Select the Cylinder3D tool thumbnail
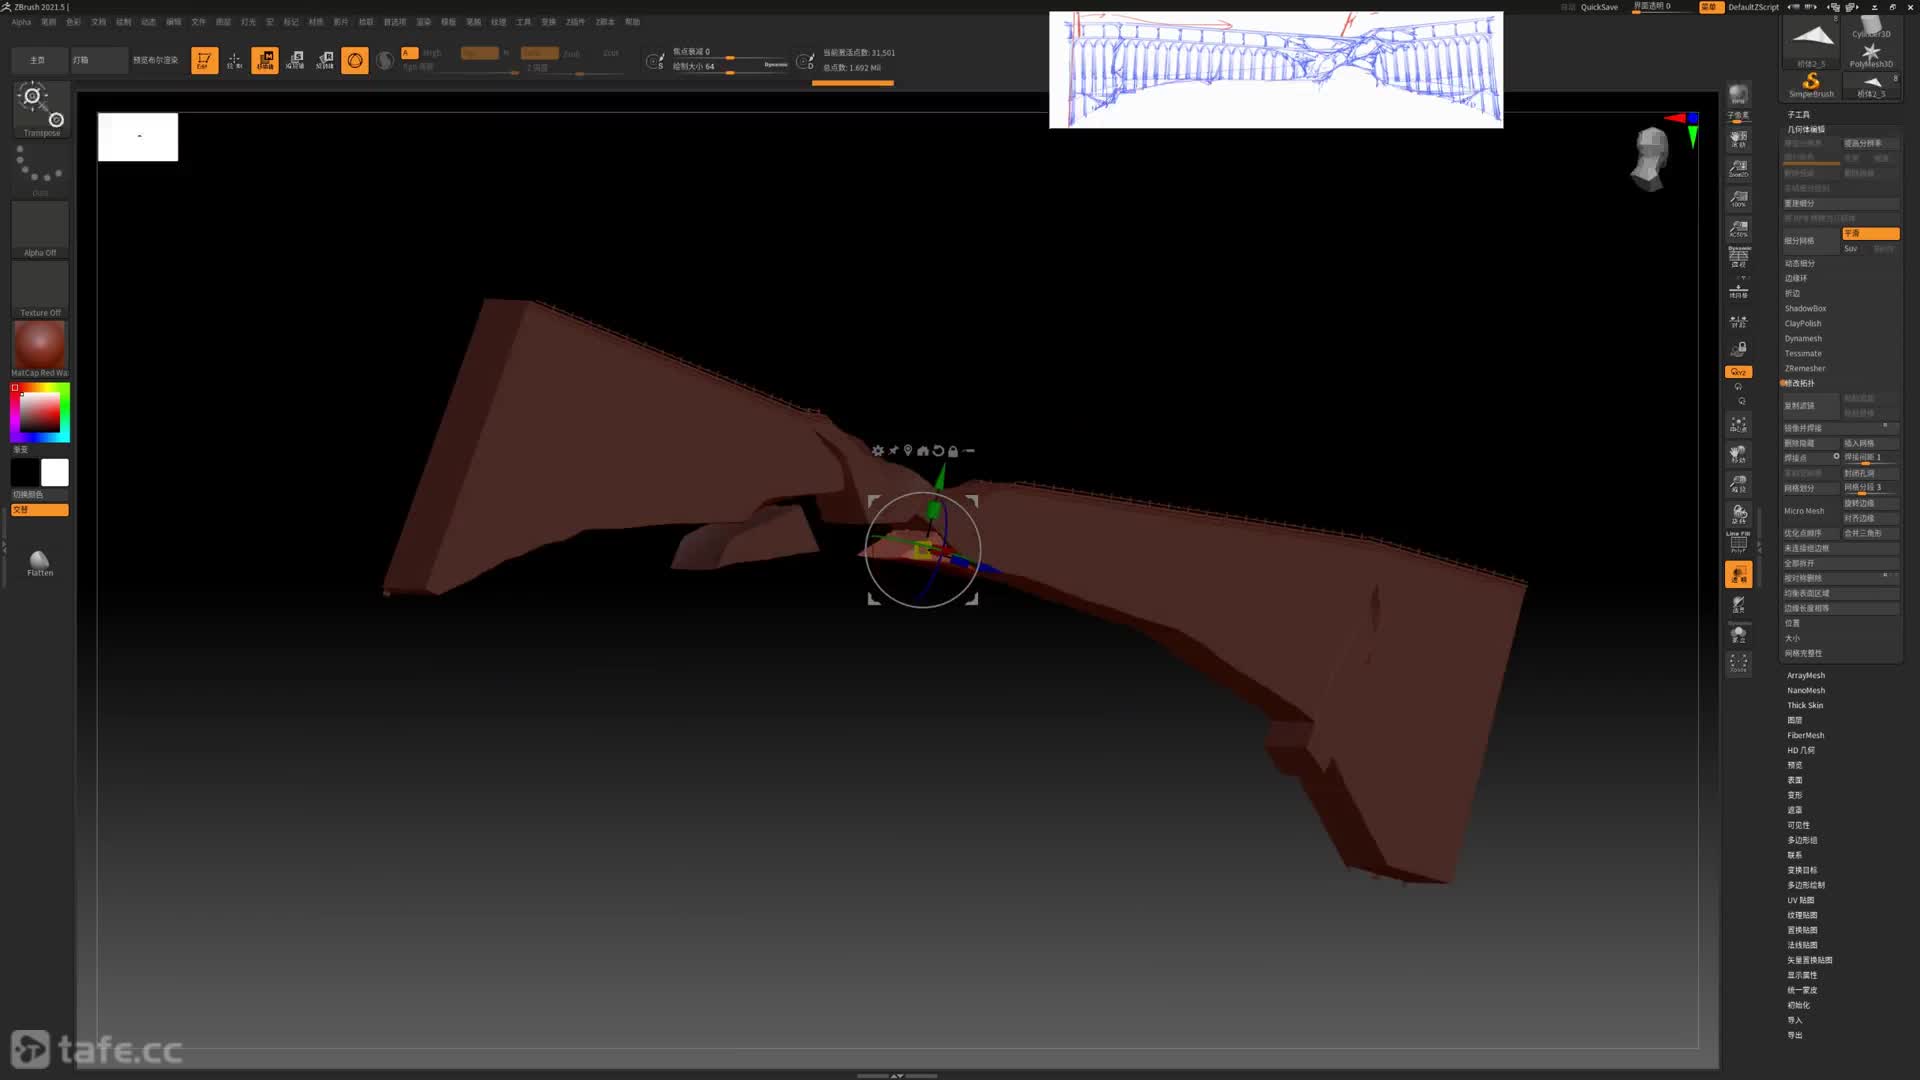Image resolution: width=1920 pixels, height=1080 pixels. (x=1871, y=26)
